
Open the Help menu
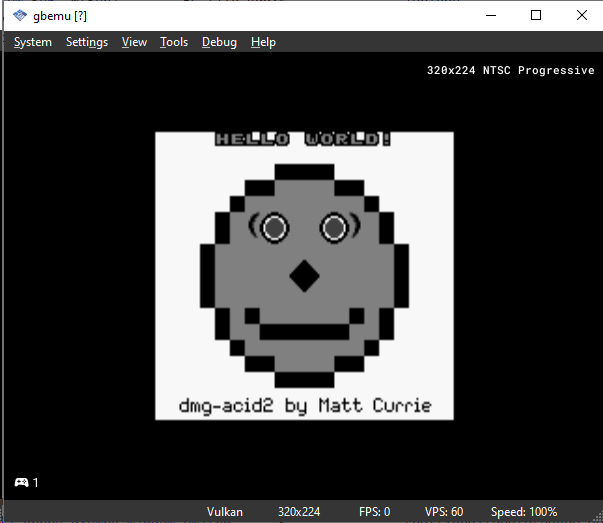tap(263, 42)
